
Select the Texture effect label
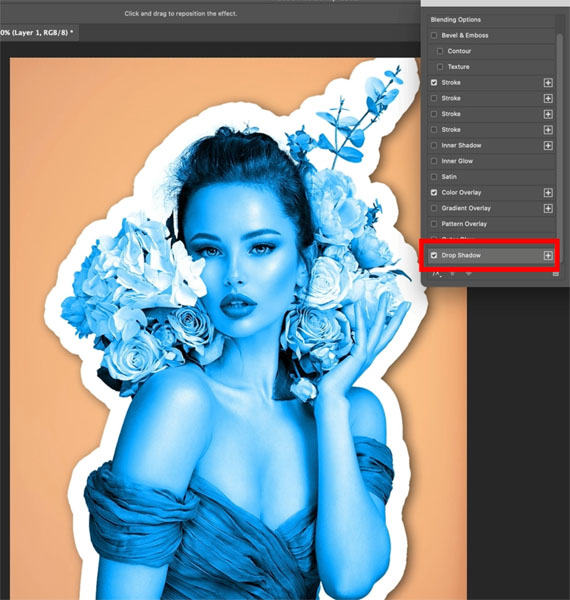coord(458,67)
